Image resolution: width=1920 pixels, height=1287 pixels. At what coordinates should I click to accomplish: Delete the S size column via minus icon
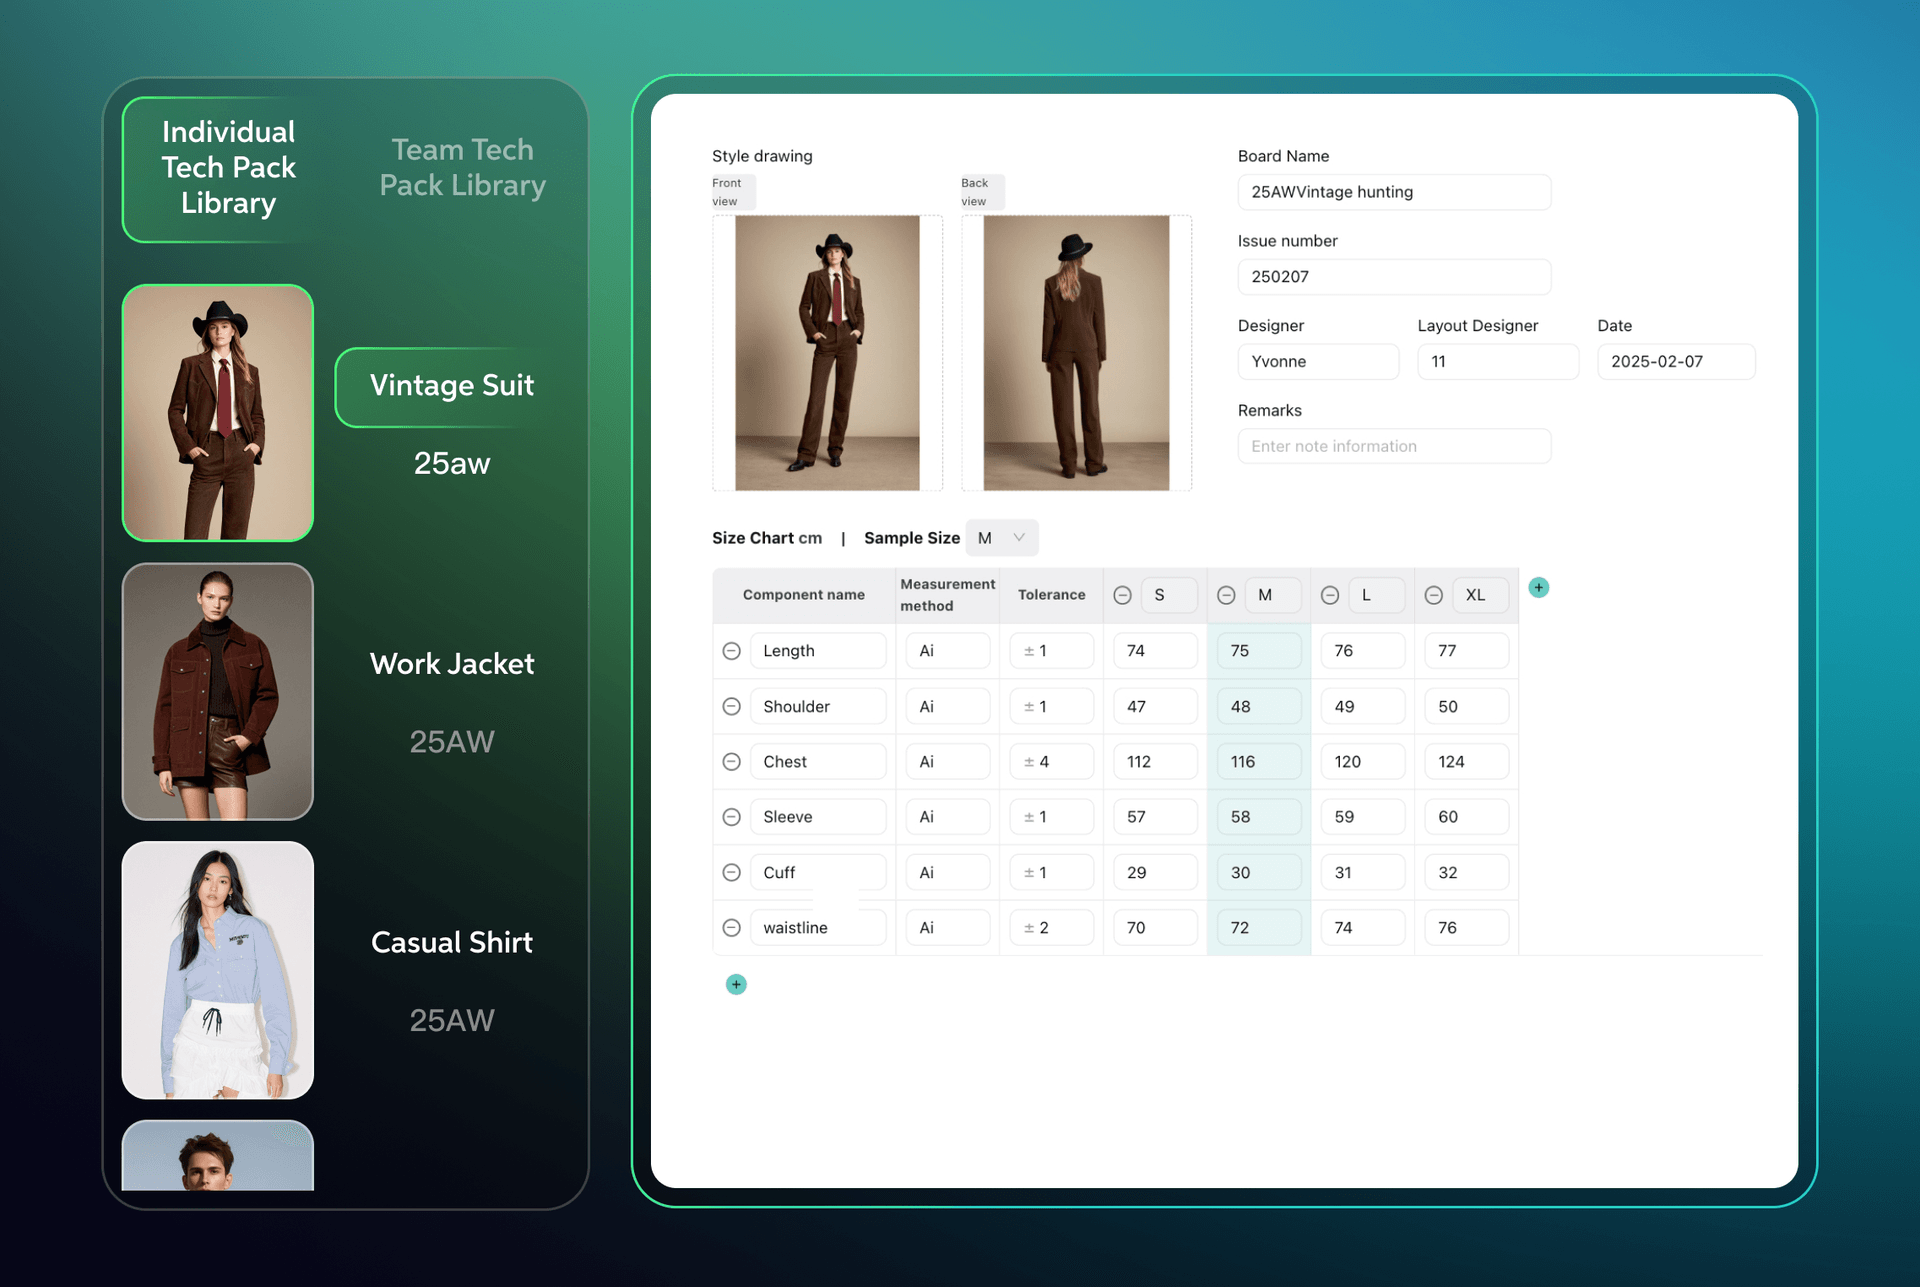pyautogui.click(x=1122, y=595)
